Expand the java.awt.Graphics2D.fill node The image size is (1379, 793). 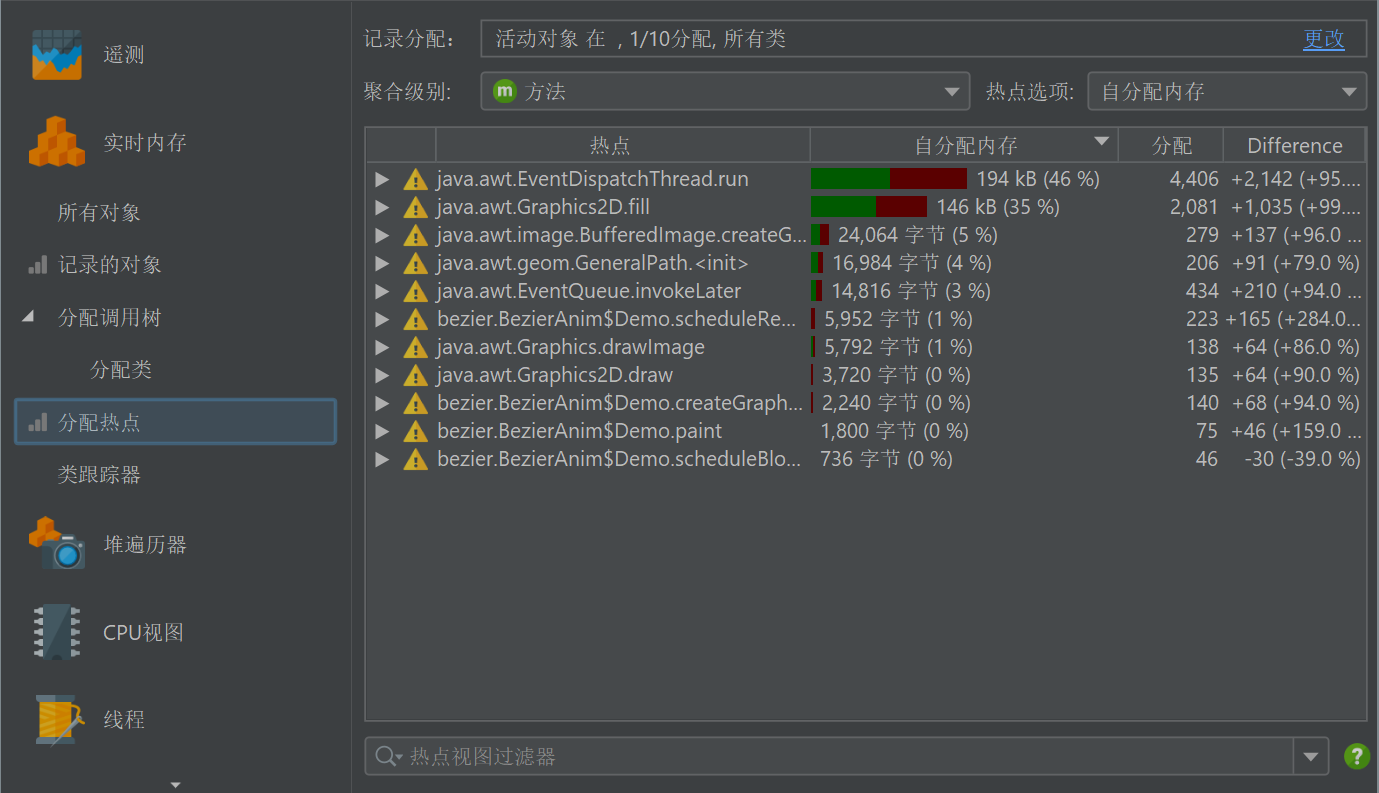[x=381, y=208]
